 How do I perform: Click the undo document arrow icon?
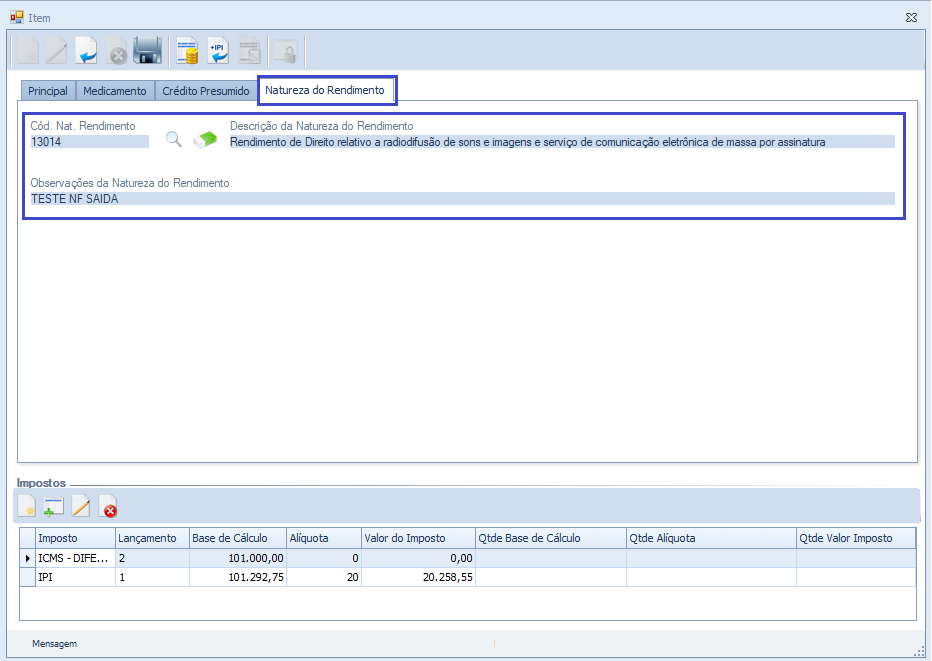pos(87,51)
